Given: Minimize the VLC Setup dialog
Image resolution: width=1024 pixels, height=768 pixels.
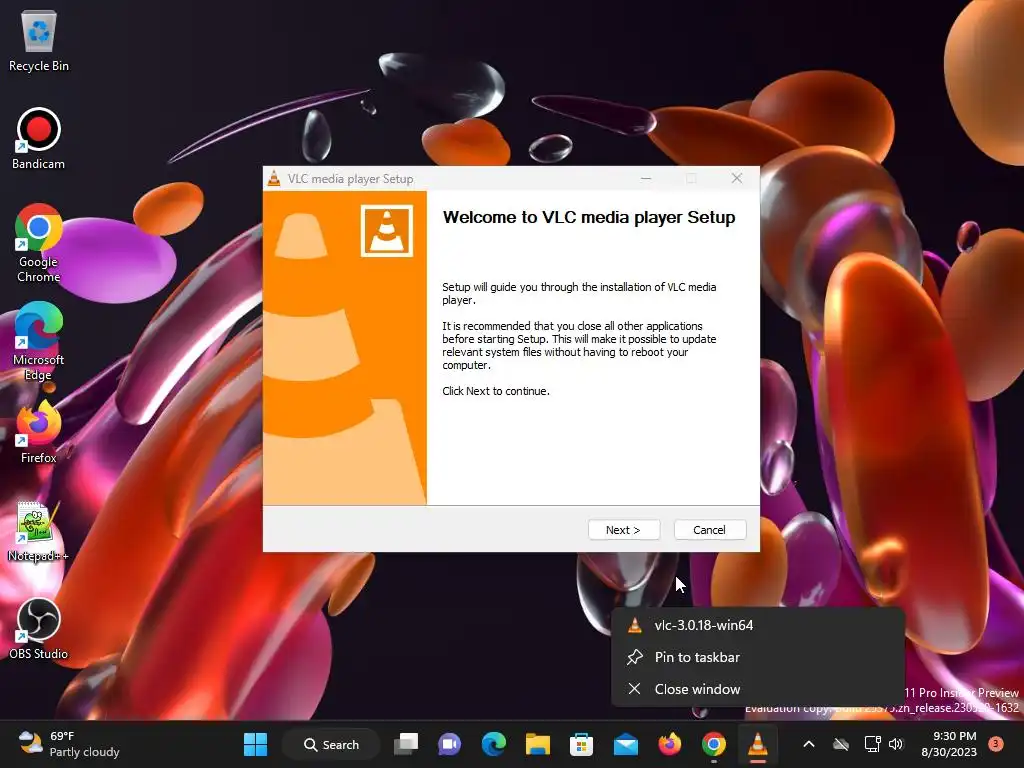Looking at the screenshot, I should (x=646, y=178).
